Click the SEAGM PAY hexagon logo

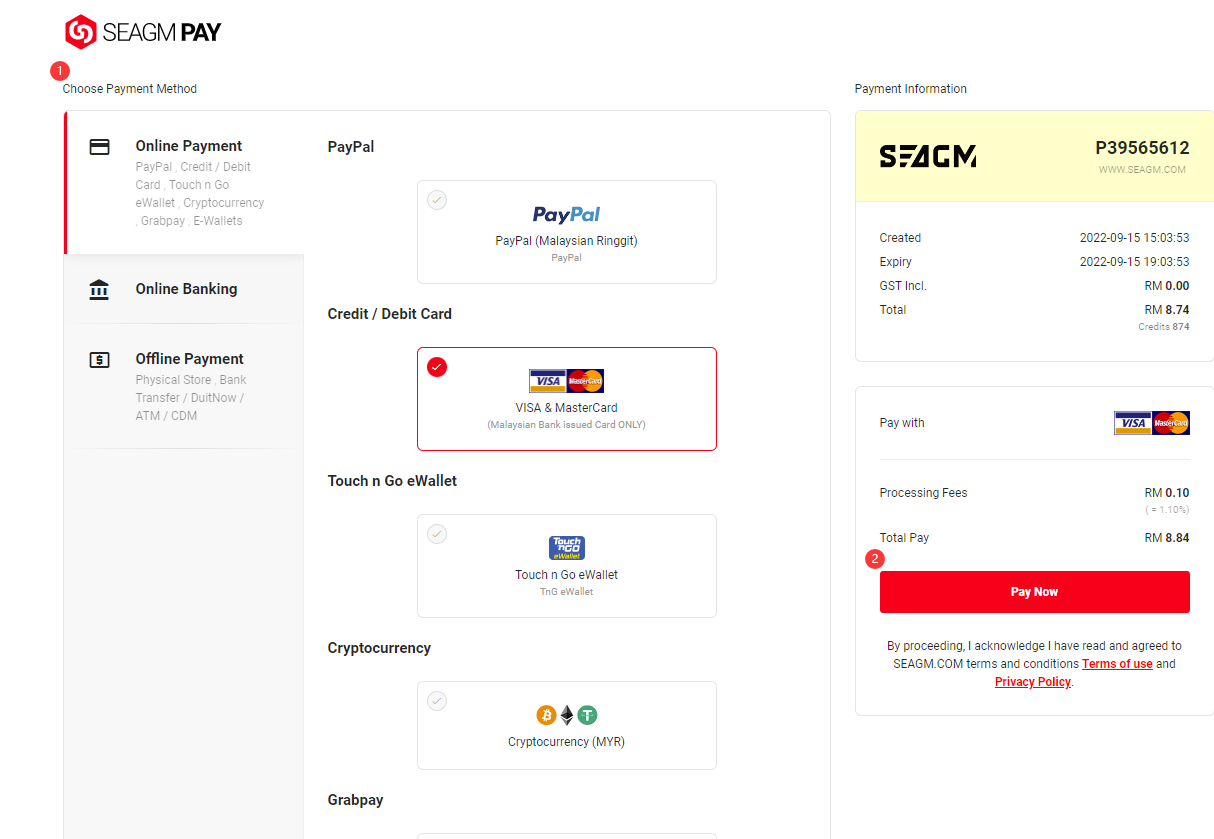pyautogui.click(x=81, y=32)
